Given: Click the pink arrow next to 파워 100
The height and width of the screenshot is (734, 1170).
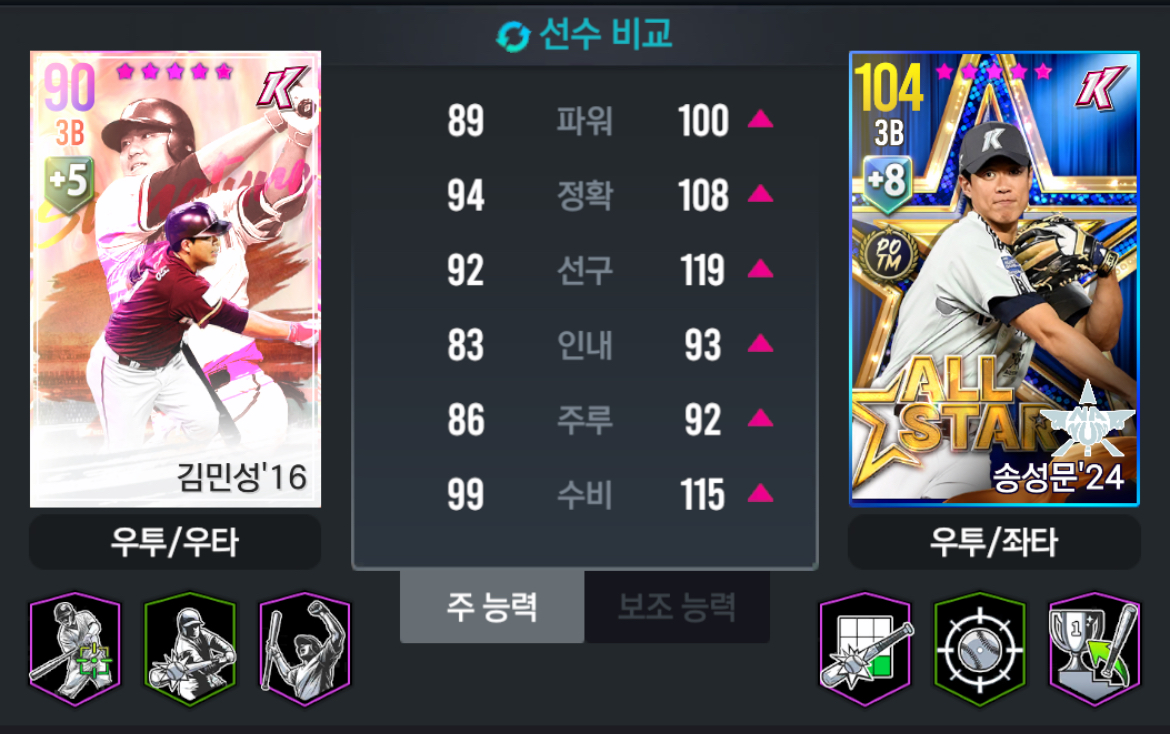Looking at the screenshot, I should click(x=760, y=119).
